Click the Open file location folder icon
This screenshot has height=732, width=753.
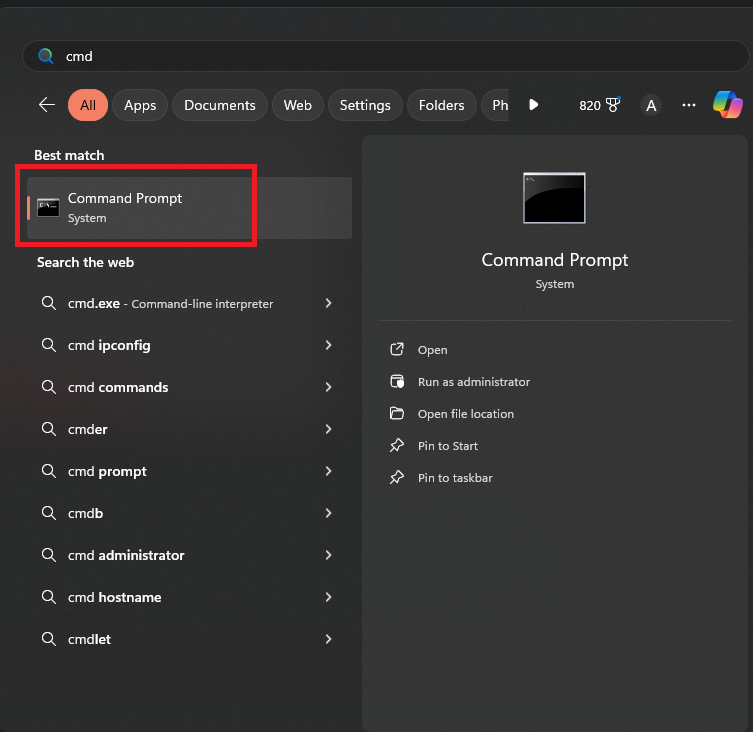397,414
